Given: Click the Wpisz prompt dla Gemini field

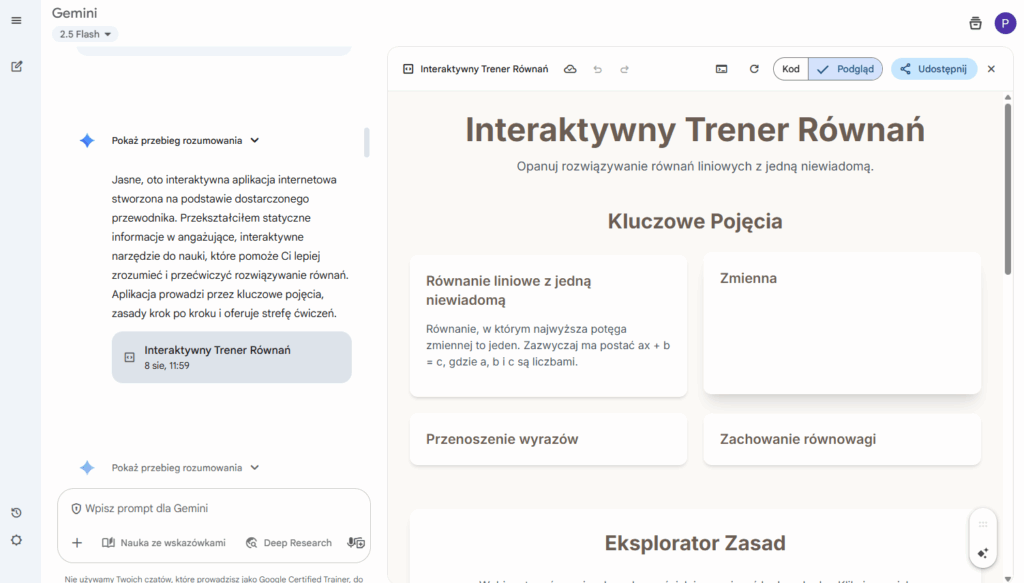Looking at the screenshot, I should tap(215, 509).
